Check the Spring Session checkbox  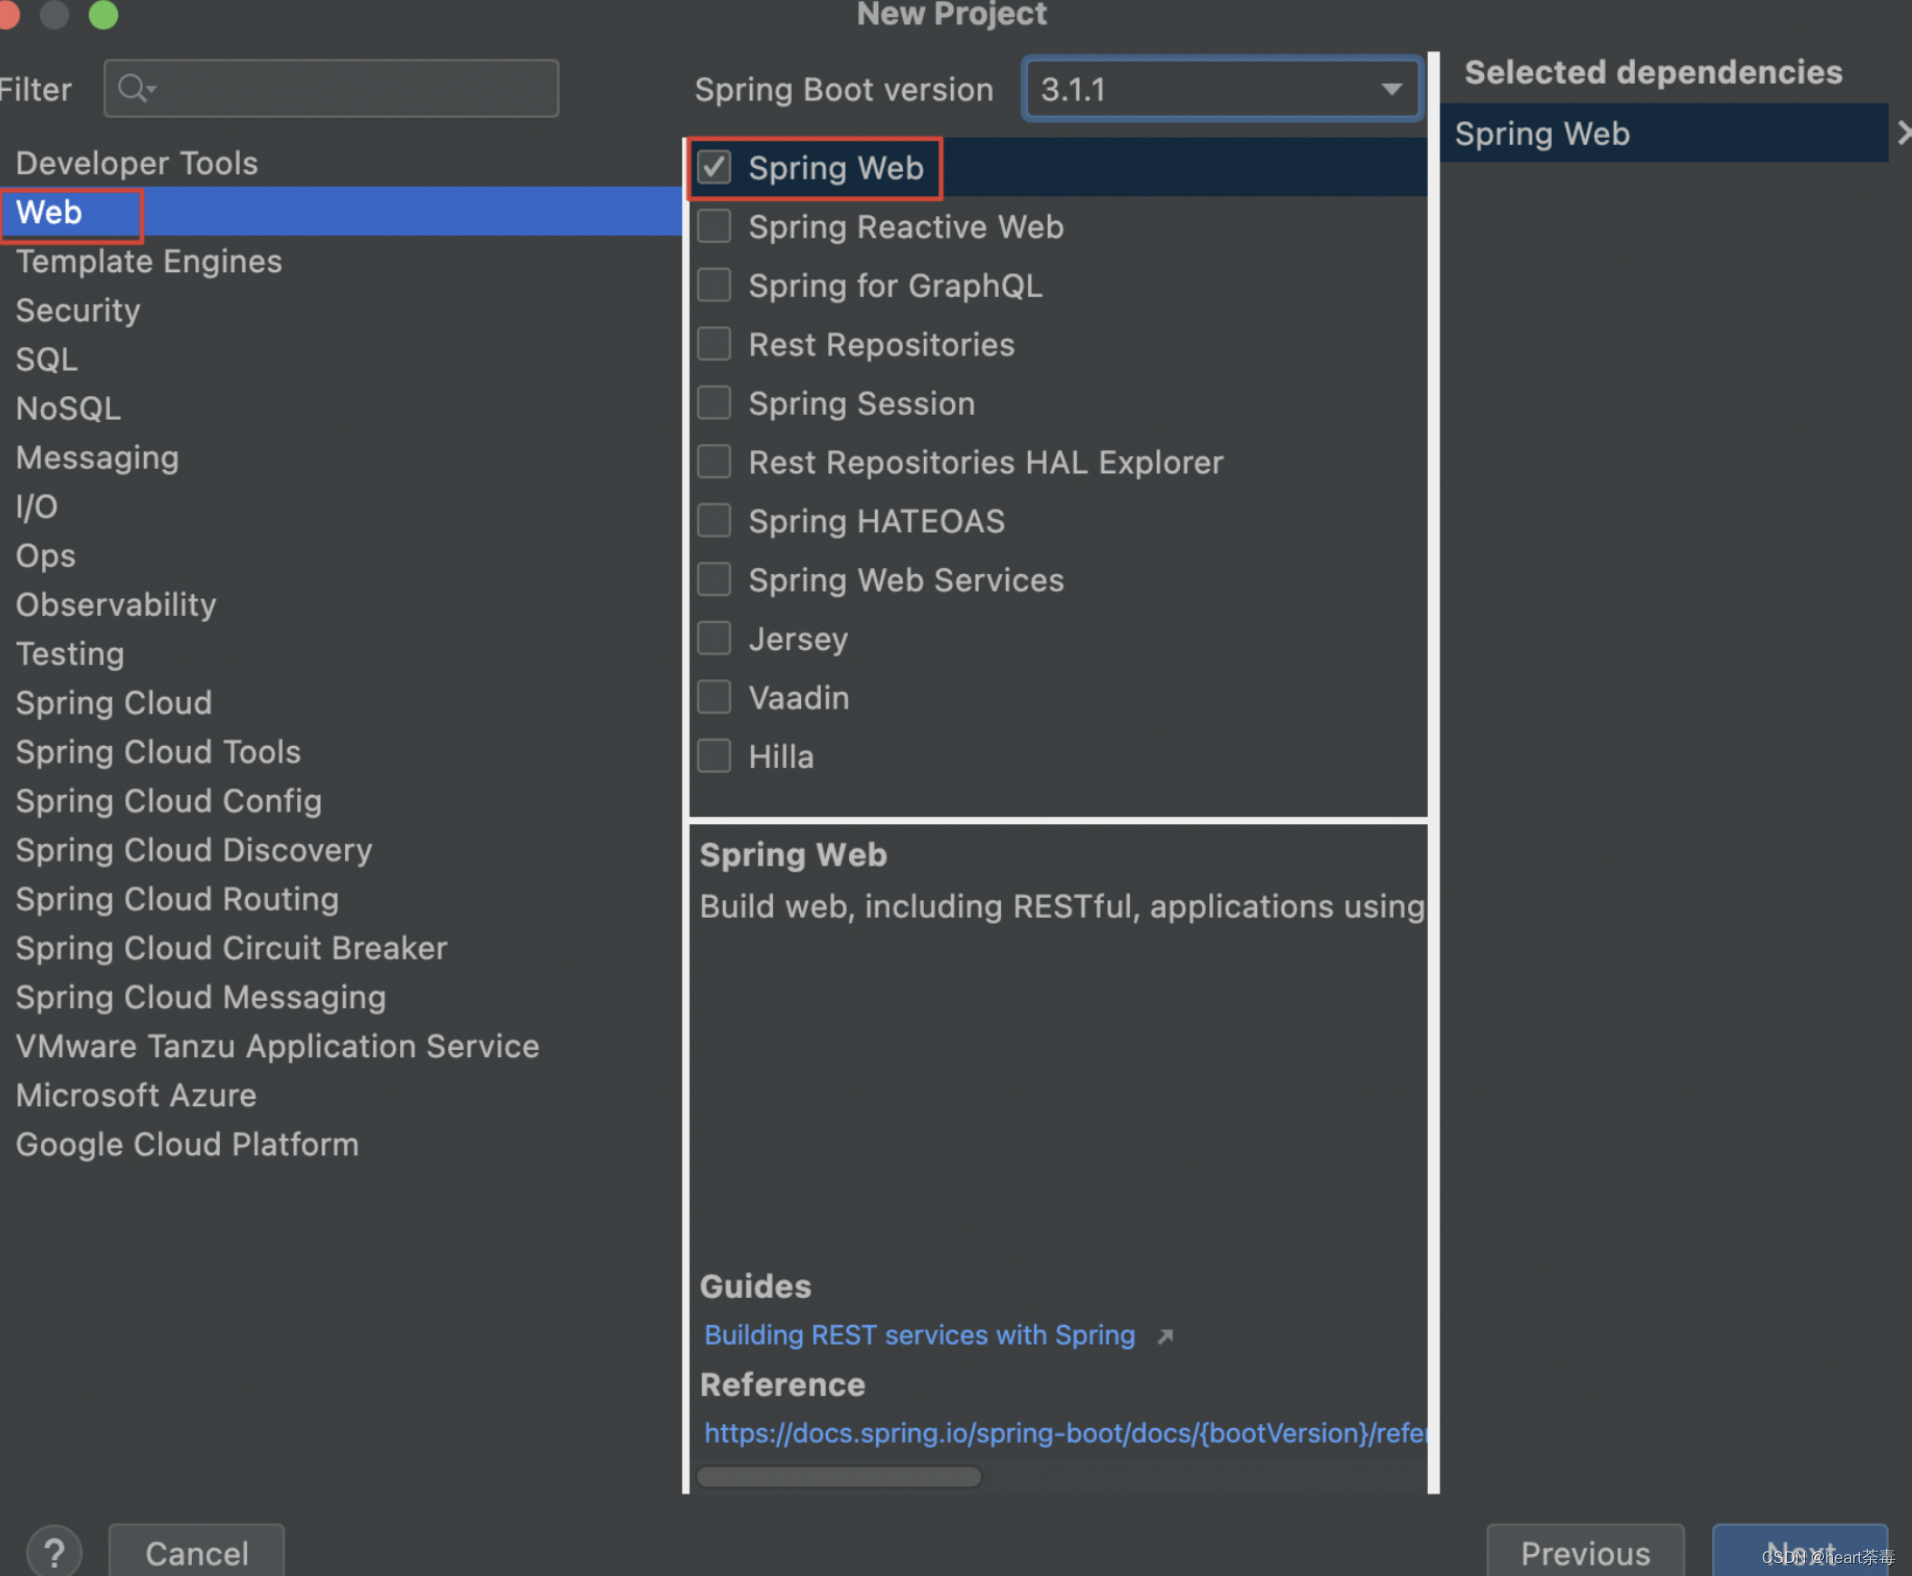pos(713,402)
